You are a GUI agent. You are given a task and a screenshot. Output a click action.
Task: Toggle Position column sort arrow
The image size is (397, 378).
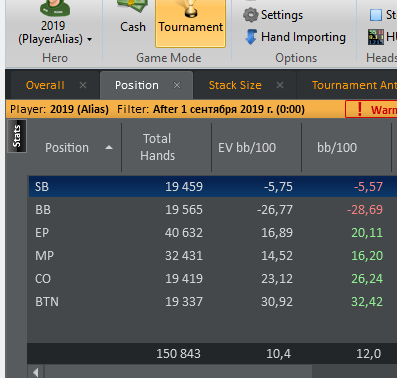point(109,147)
